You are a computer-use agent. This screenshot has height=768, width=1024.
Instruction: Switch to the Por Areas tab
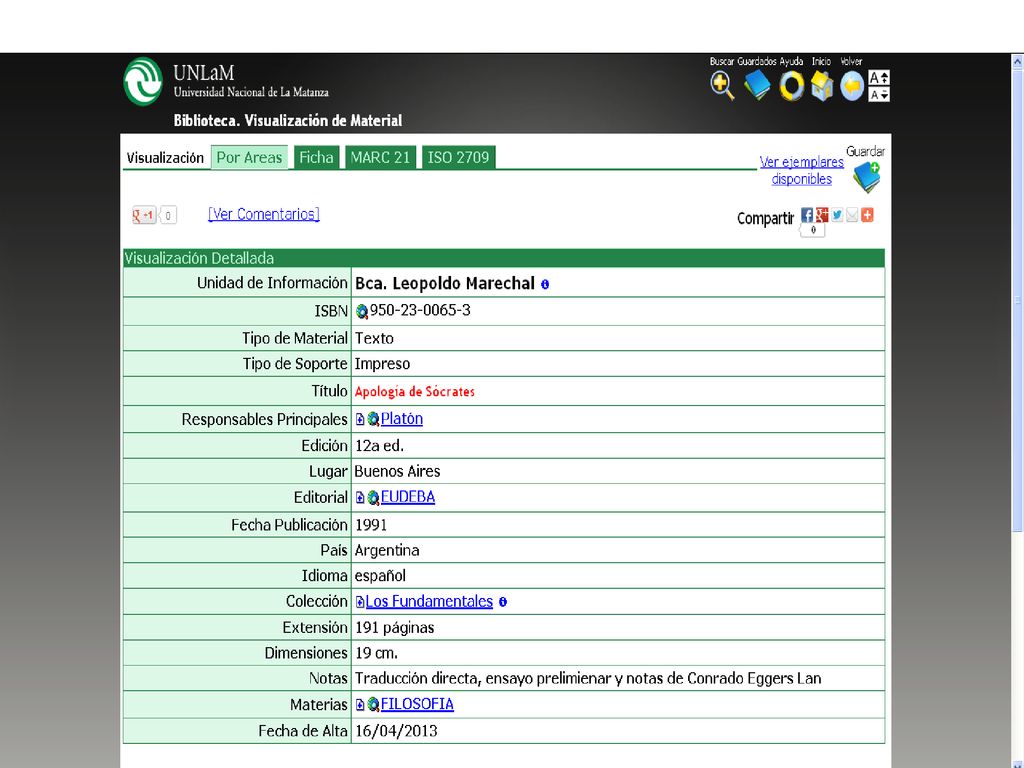[x=249, y=157]
